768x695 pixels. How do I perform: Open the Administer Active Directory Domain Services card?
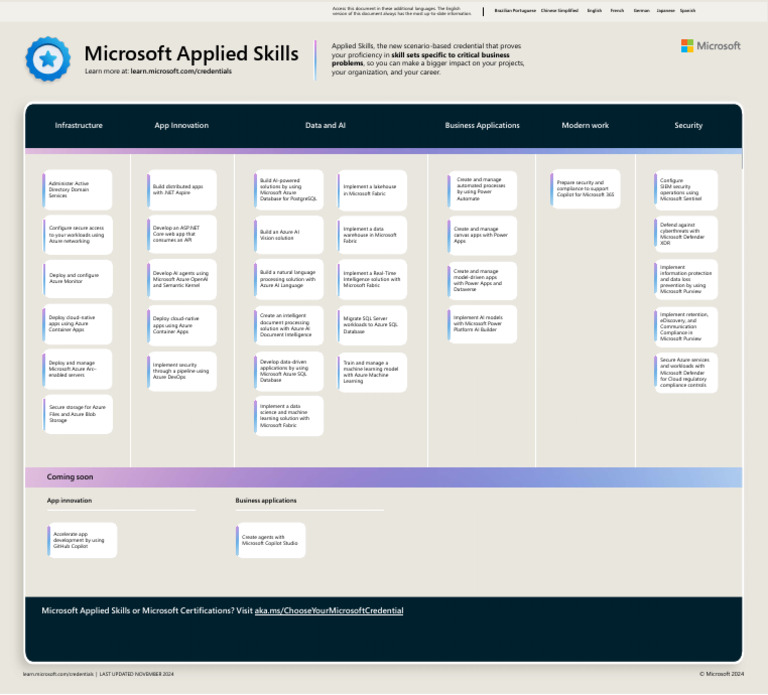click(x=78, y=189)
